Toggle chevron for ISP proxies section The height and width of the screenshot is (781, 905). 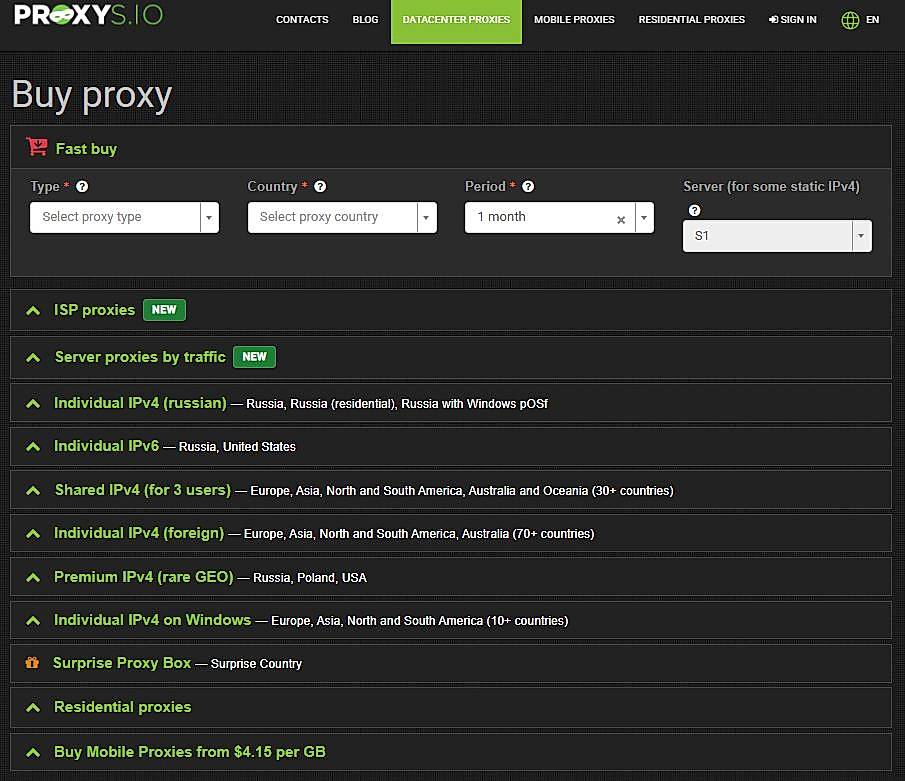[33, 311]
